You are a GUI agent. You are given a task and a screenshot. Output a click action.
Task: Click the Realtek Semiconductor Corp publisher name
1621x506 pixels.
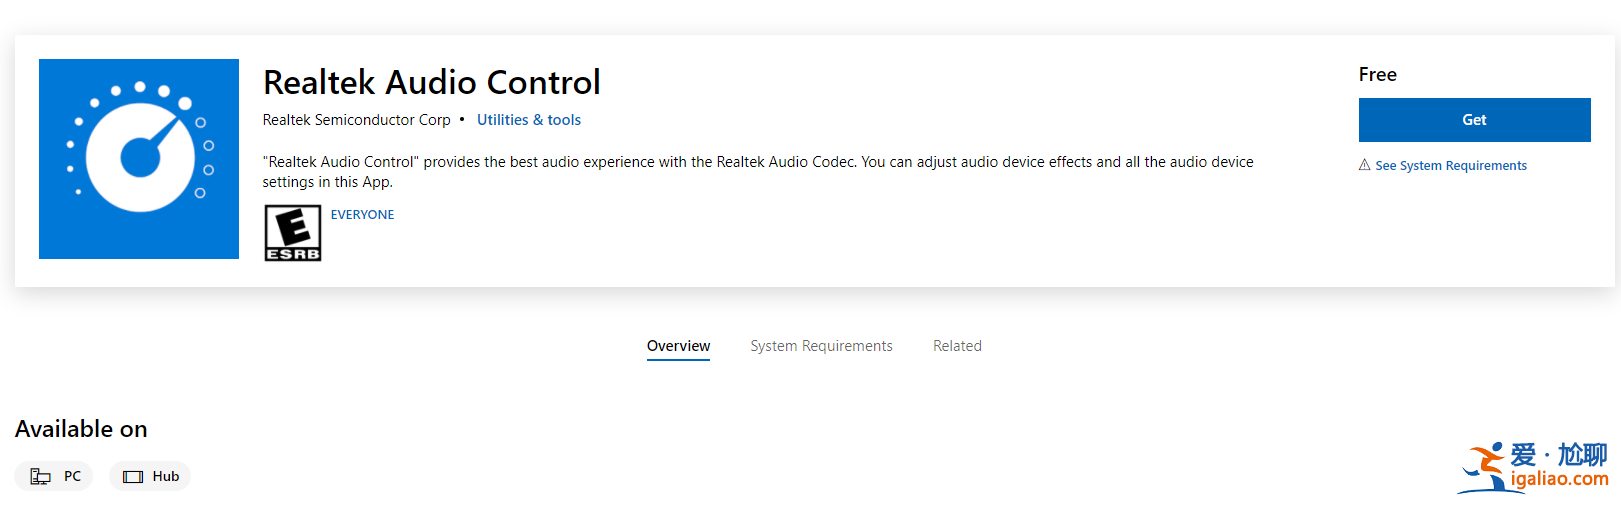point(356,120)
